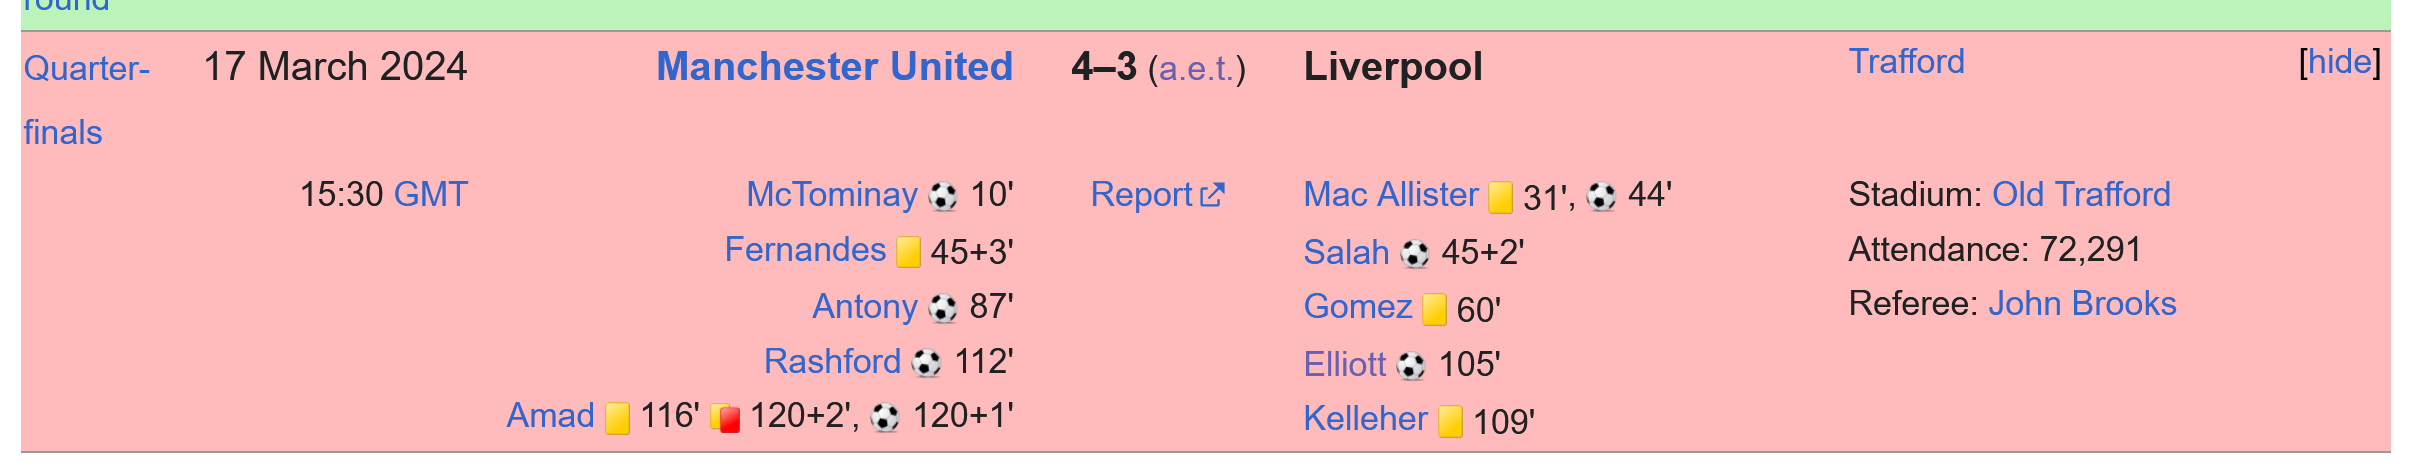Screen dimensions: 2429x467
Task: Click the goal ball icon beside Elliott
Action: tap(1410, 366)
